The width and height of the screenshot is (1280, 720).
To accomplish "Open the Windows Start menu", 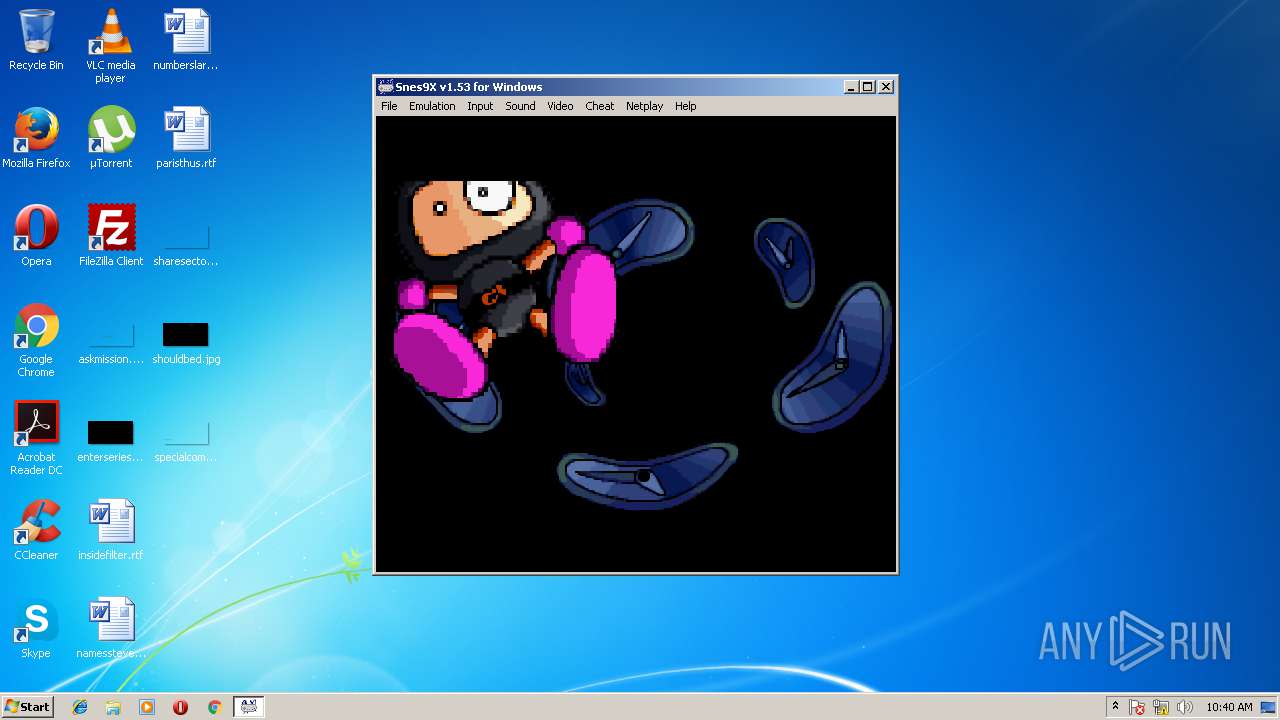I will tap(27, 706).
